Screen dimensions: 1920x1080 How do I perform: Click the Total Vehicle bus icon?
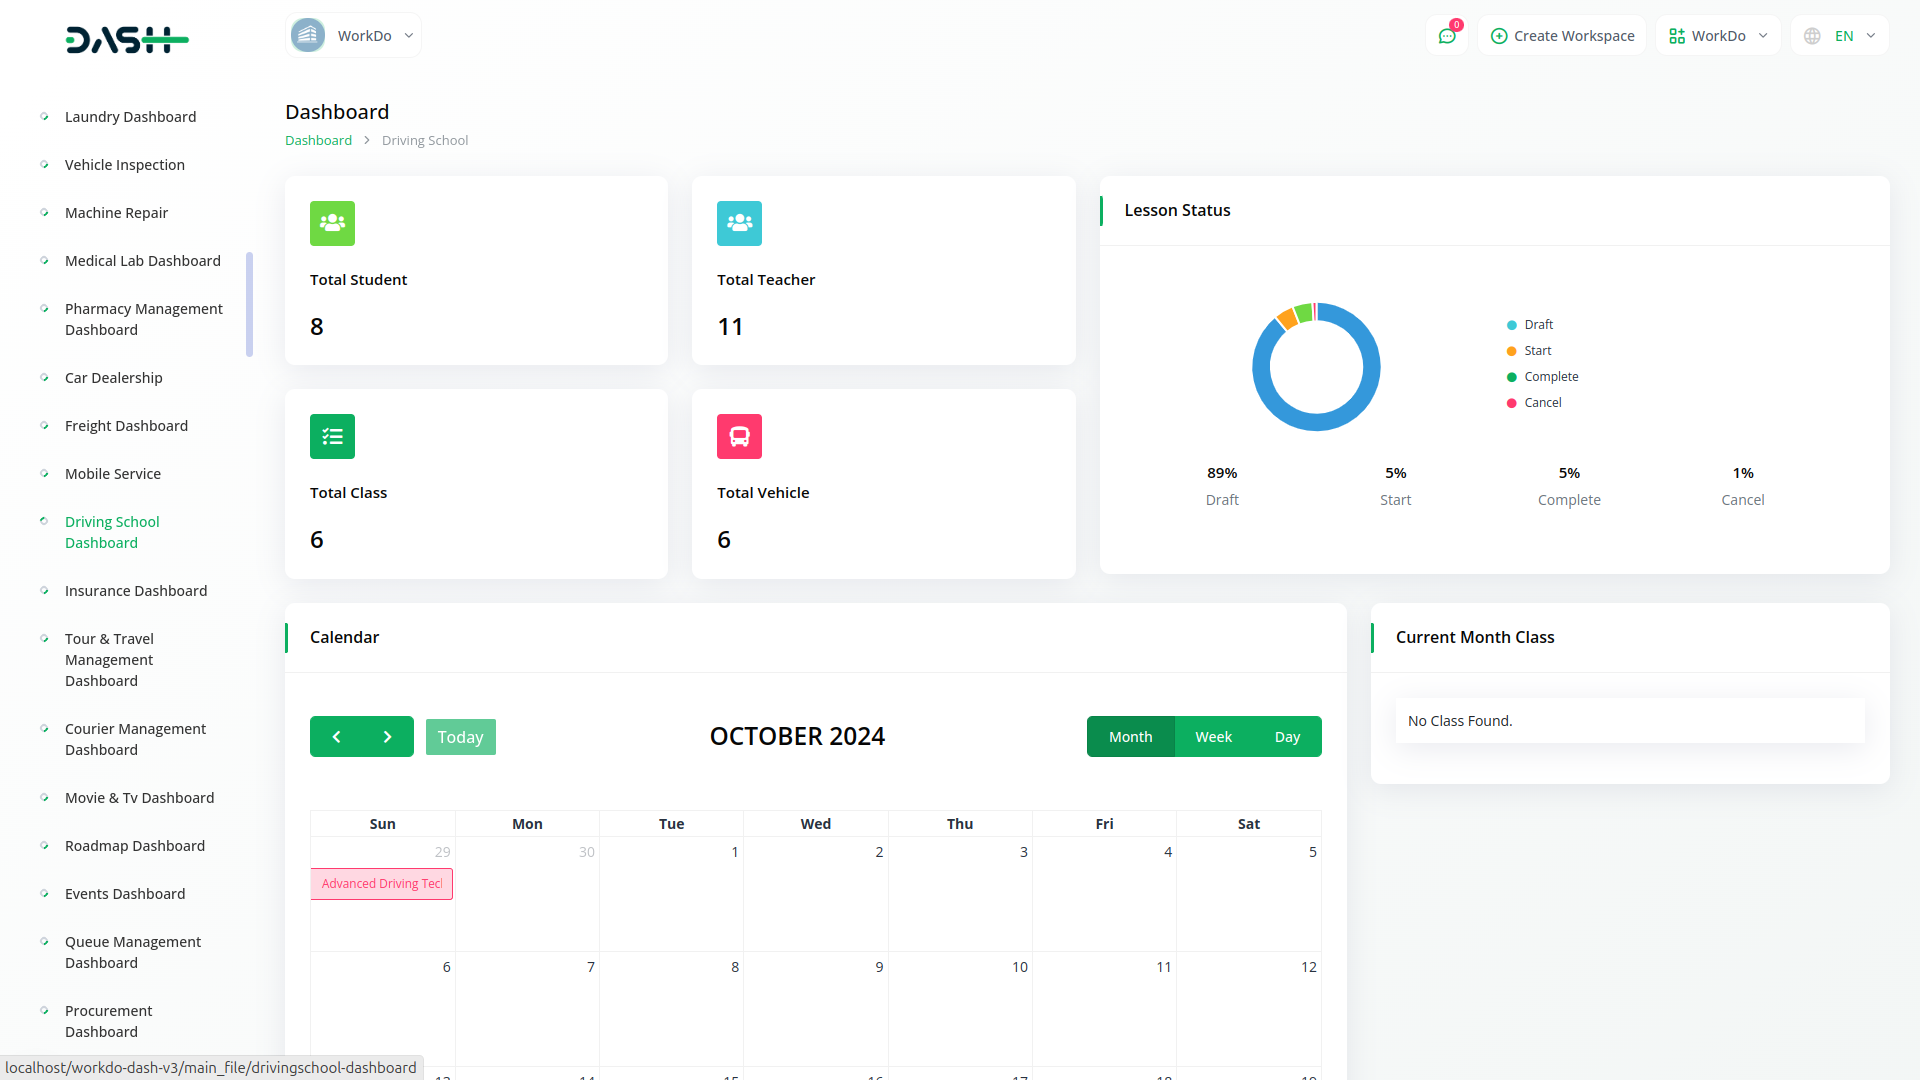[739, 436]
